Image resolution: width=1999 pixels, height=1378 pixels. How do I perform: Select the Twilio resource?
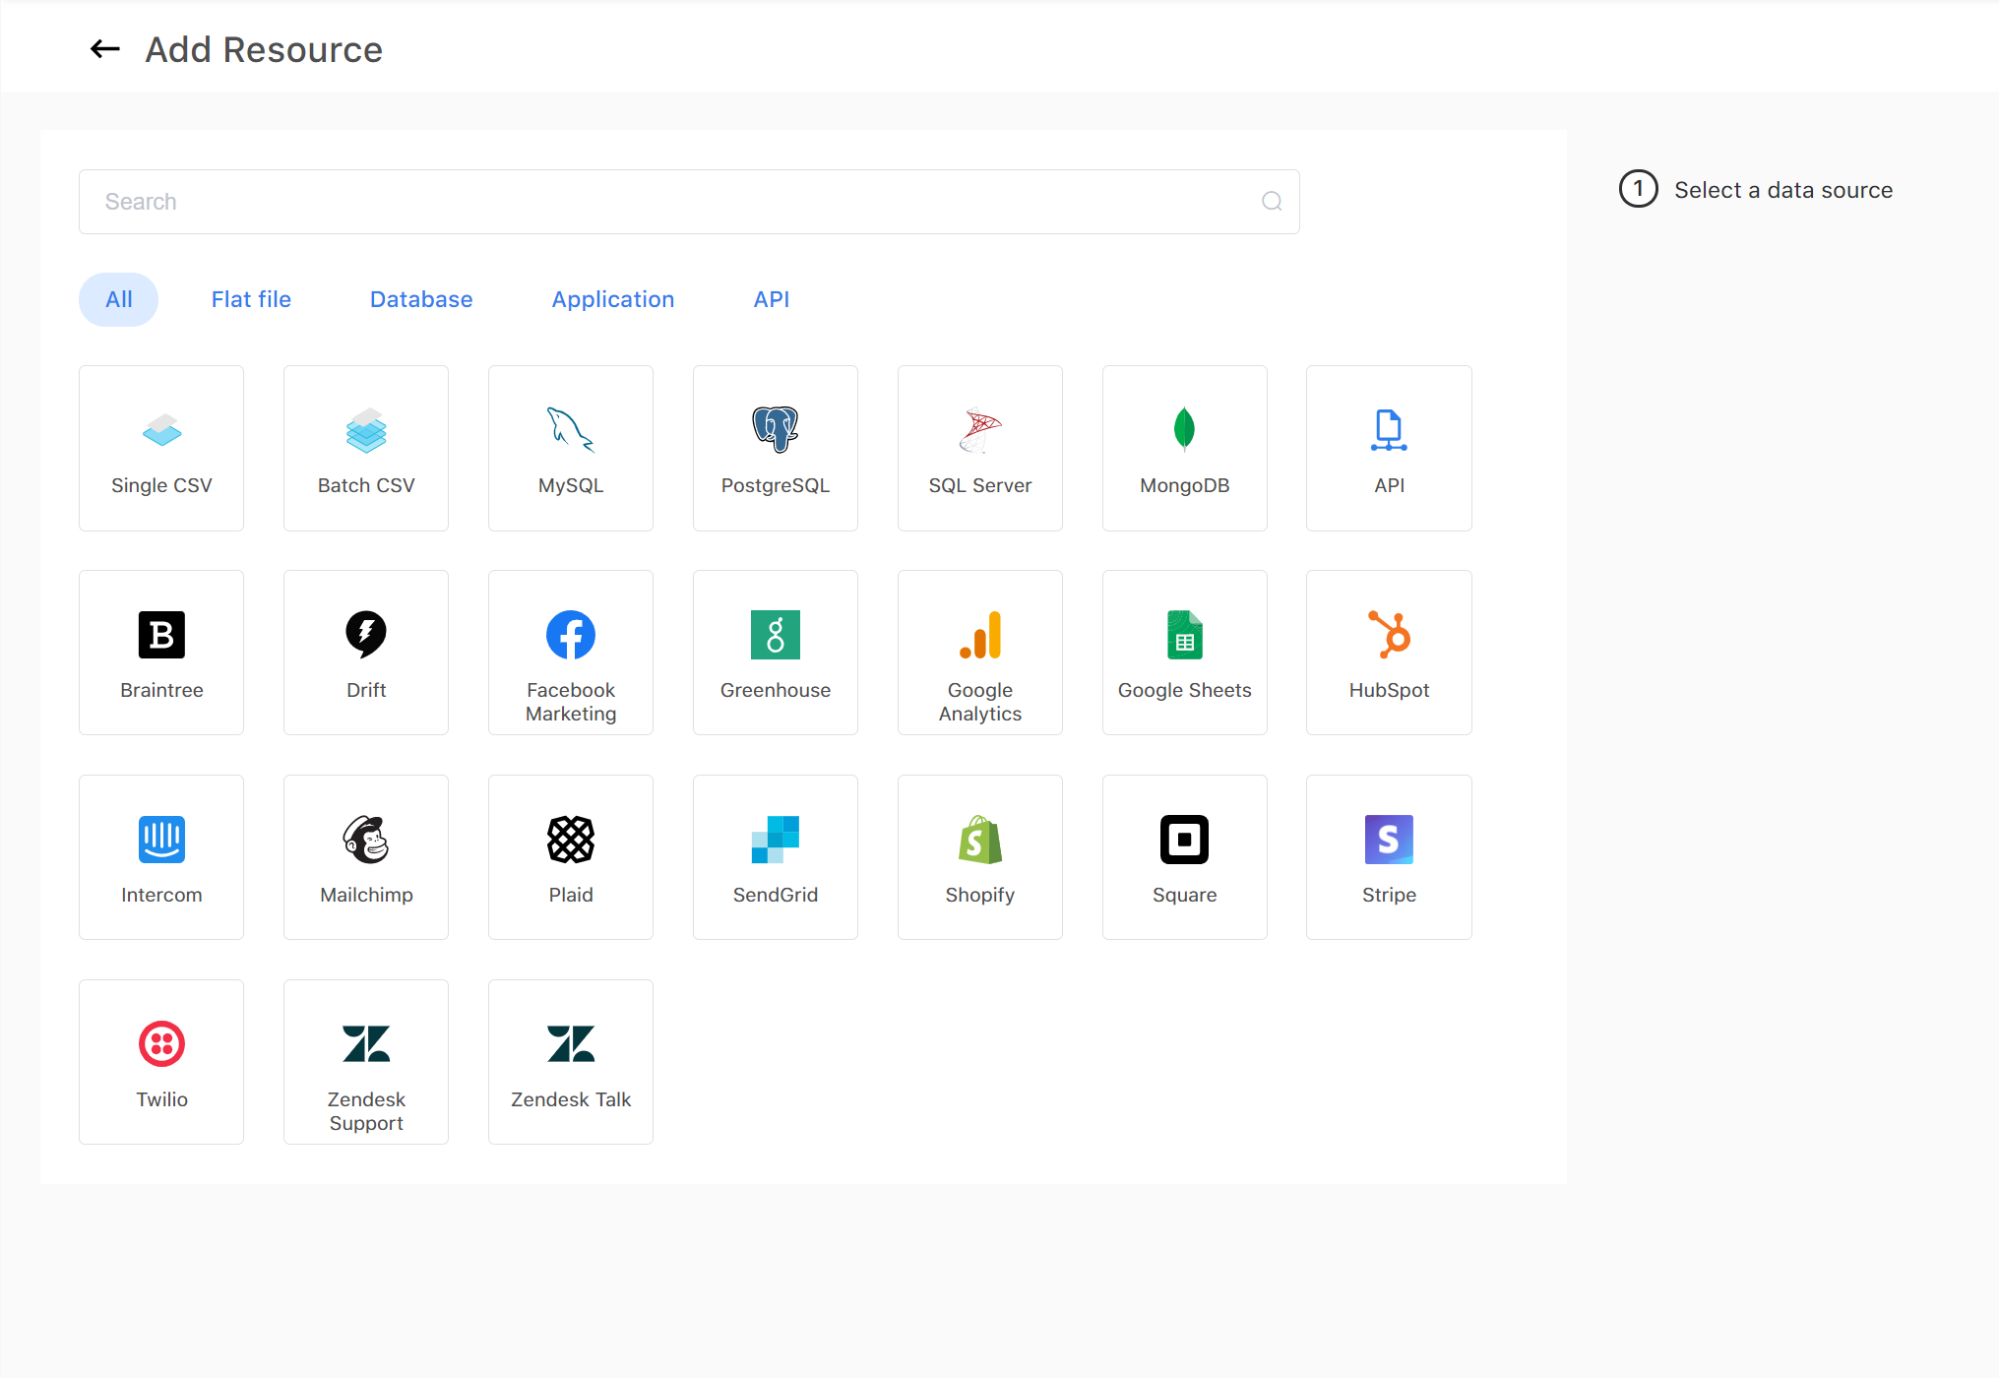click(x=162, y=1062)
